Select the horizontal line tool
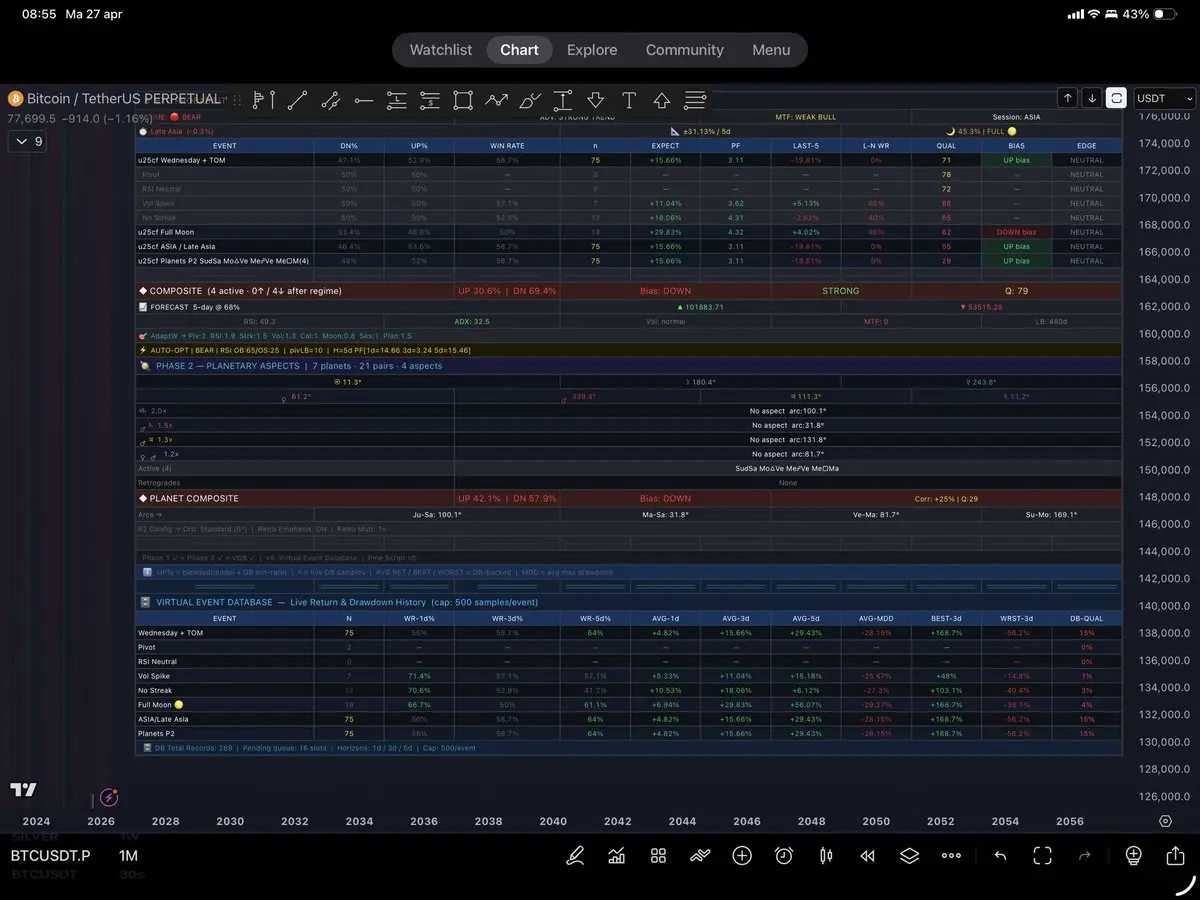The height and width of the screenshot is (900, 1200). (x=364, y=100)
